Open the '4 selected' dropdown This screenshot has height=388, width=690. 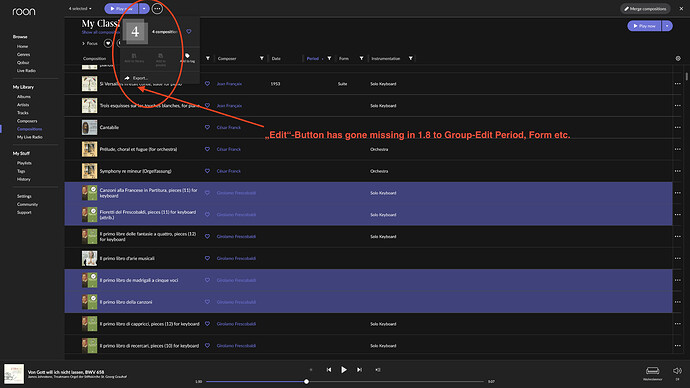tap(80, 8)
